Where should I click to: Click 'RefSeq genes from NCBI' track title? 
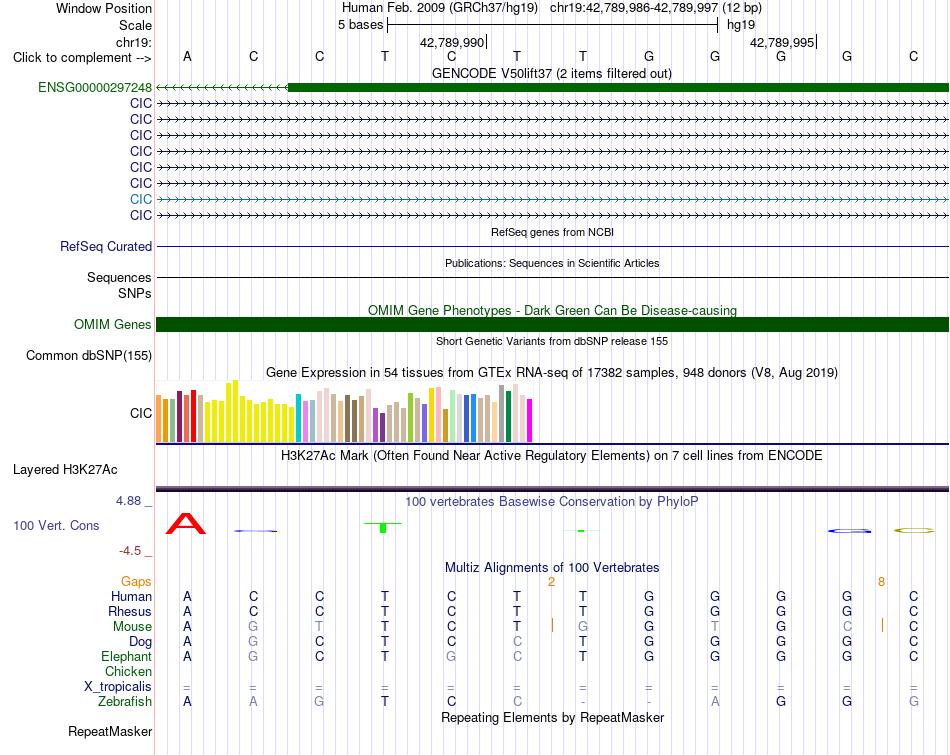[553, 232]
